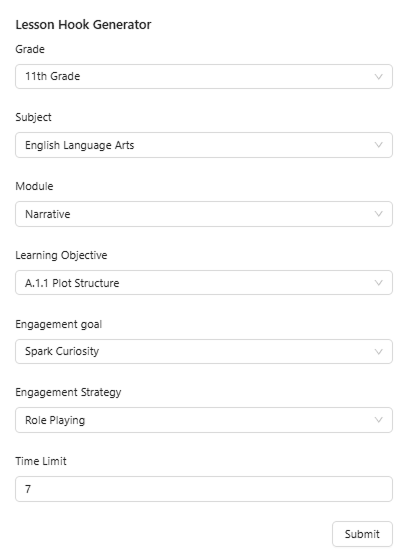This screenshot has height=556, width=407.
Task: Click the Engagement Strategy chevron arrow
Action: pyautogui.click(x=379, y=420)
